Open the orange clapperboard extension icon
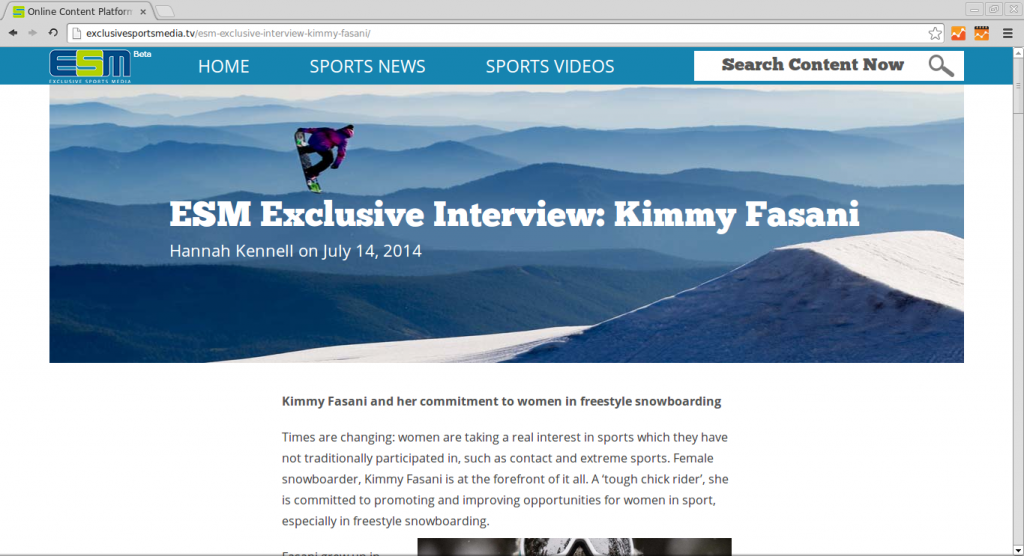The image size is (1024, 556). [x=982, y=33]
